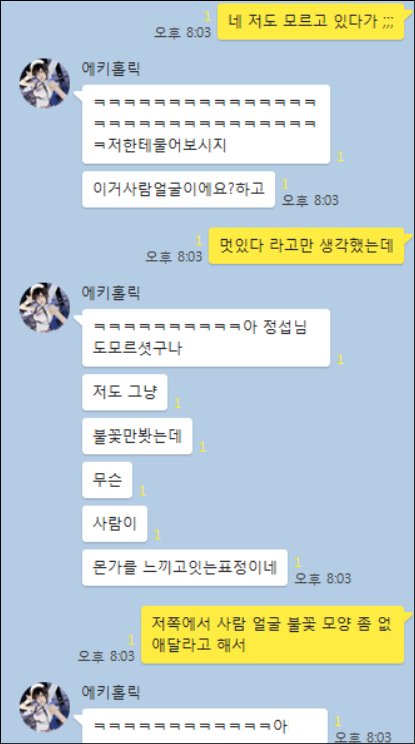
Task: Open the bottom 에키홀릭 profile avatar
Action: coord(44,707)
